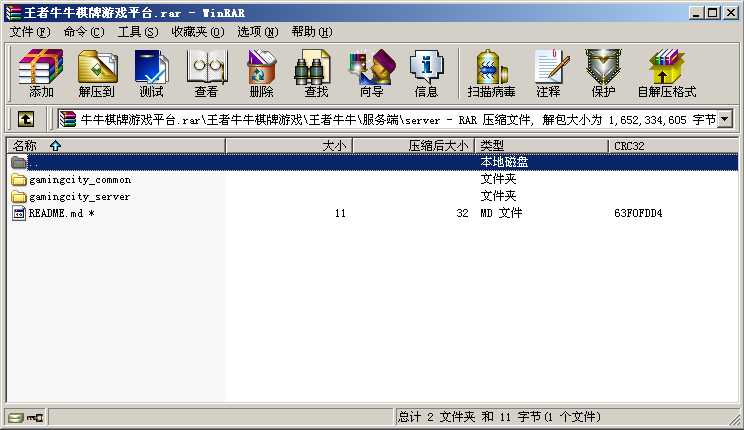Click the window resize grip corner

pyautogui.click(x=734, y=420)
